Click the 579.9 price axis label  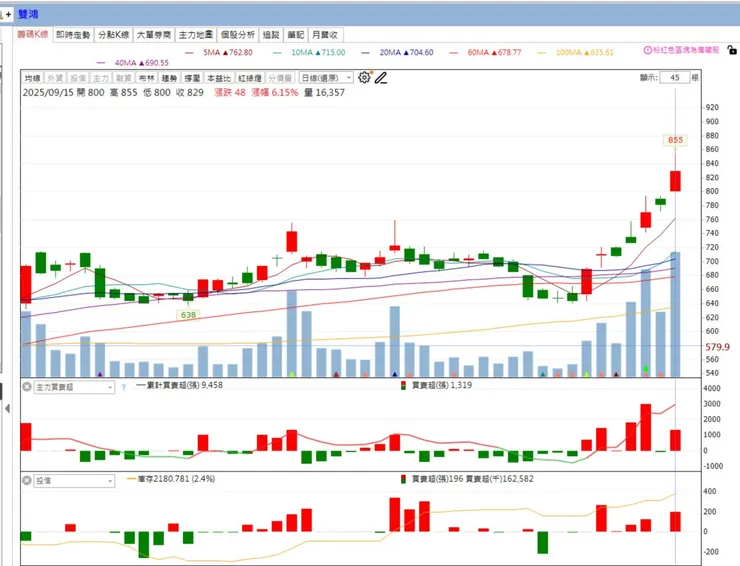[x=717, y=347]
